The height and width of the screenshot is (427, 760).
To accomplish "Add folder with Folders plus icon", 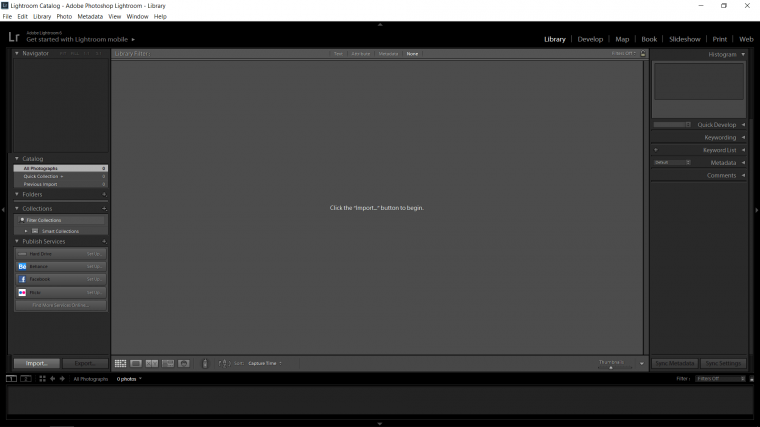I will [x=104, y=194].
